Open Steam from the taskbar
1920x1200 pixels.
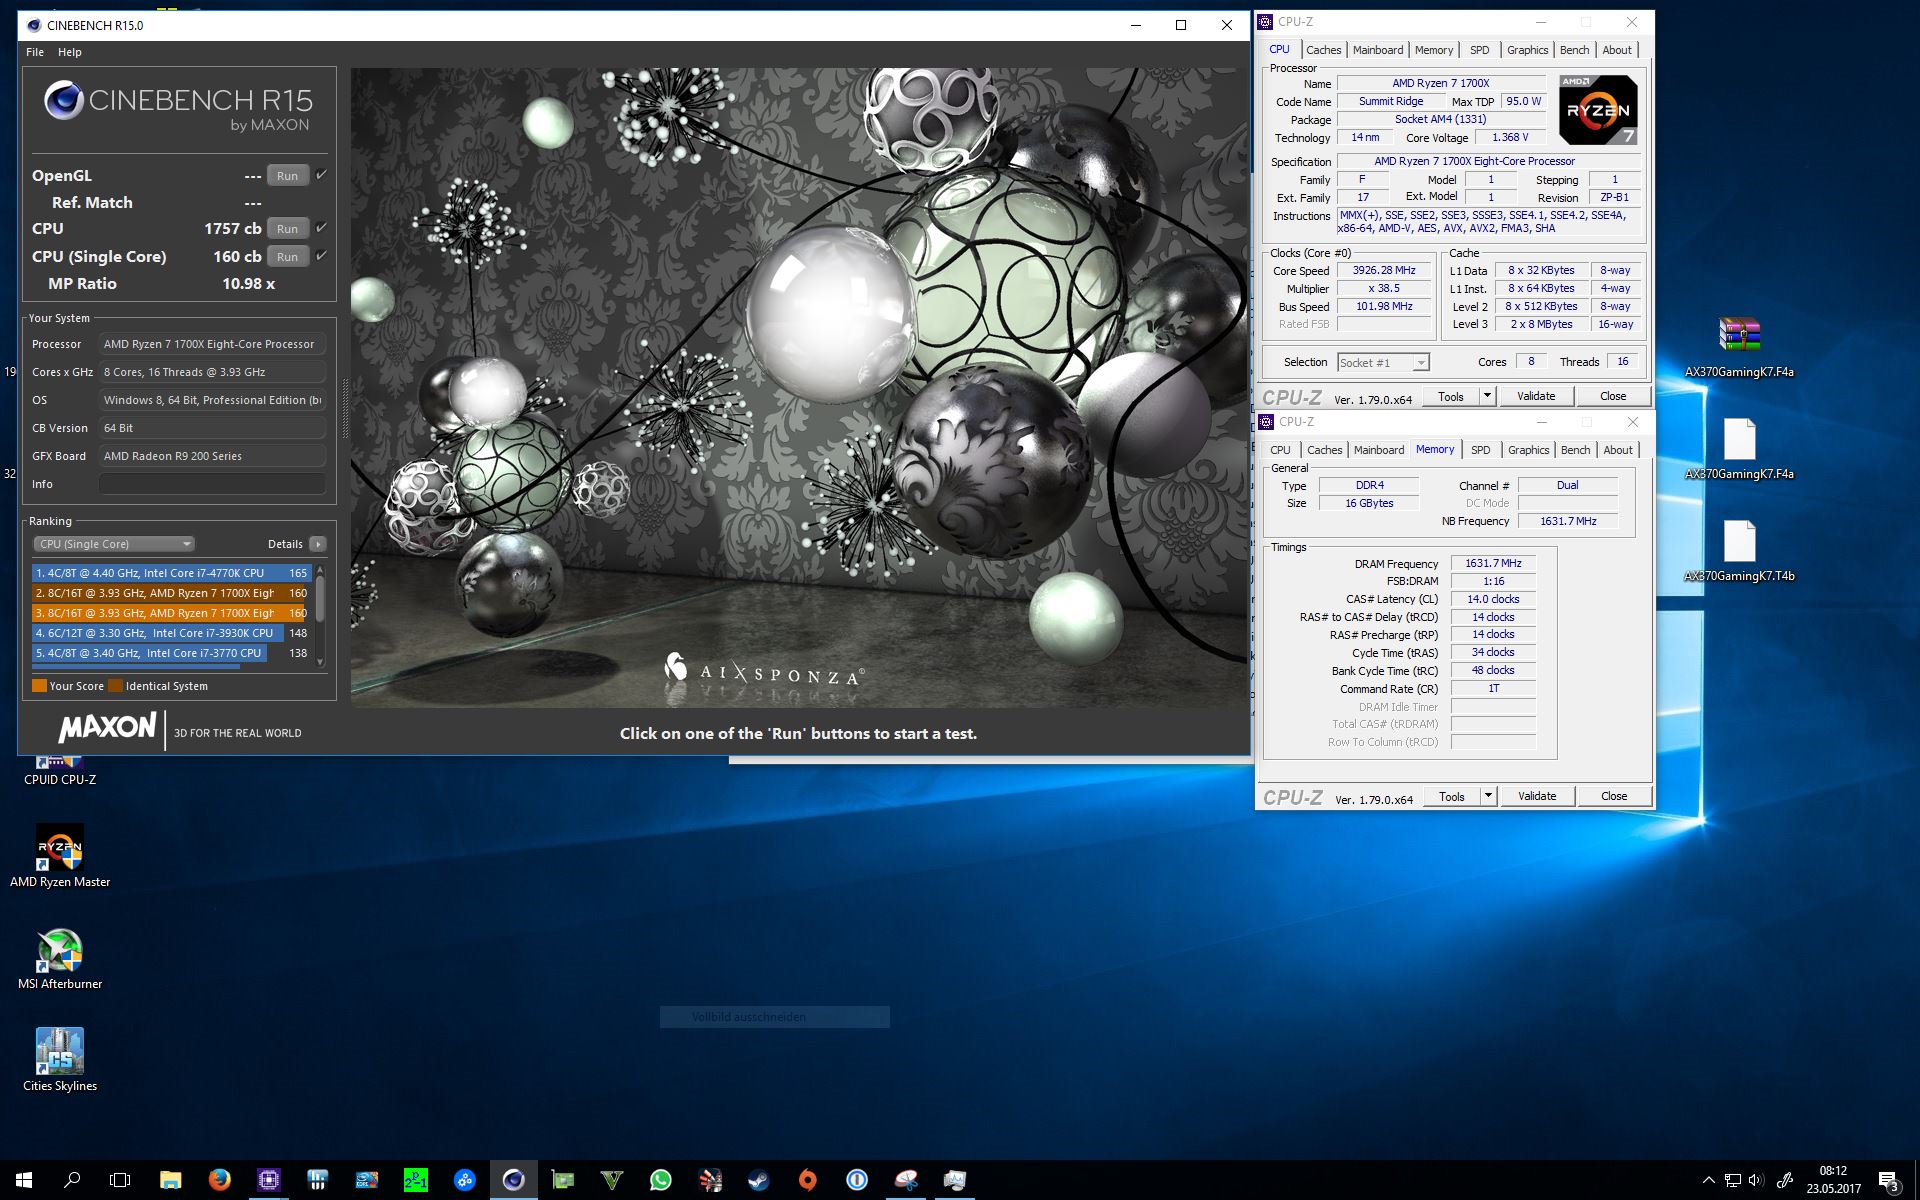tap(759, 1180)
